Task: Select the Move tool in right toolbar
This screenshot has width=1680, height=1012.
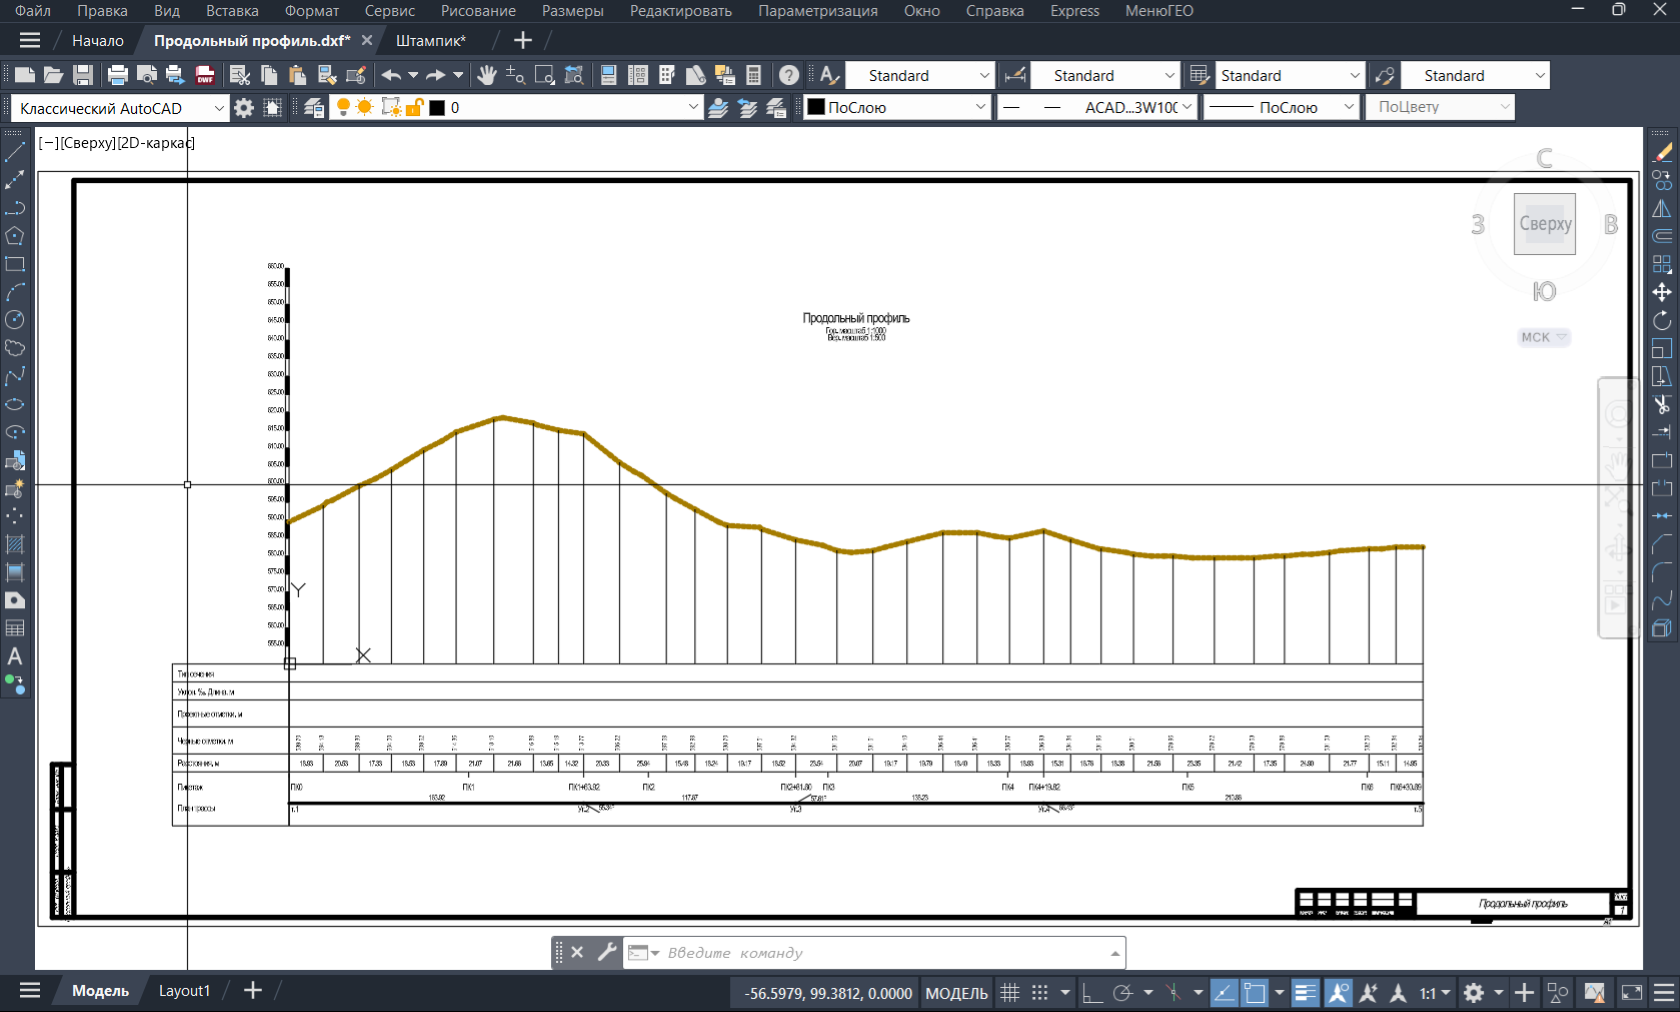Action: pyautogui.click(x=1662, y=292)
